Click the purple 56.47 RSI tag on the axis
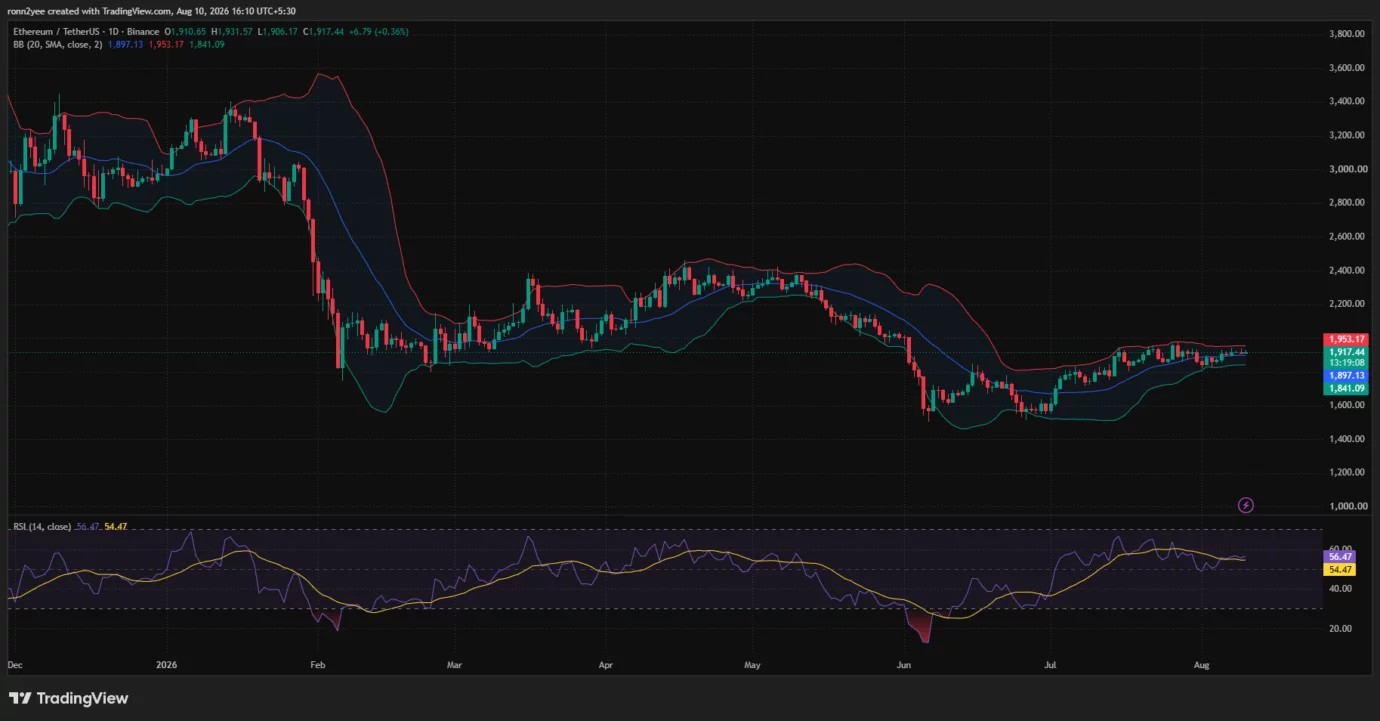This screenshot has height=721, width=1380. 1340,557
